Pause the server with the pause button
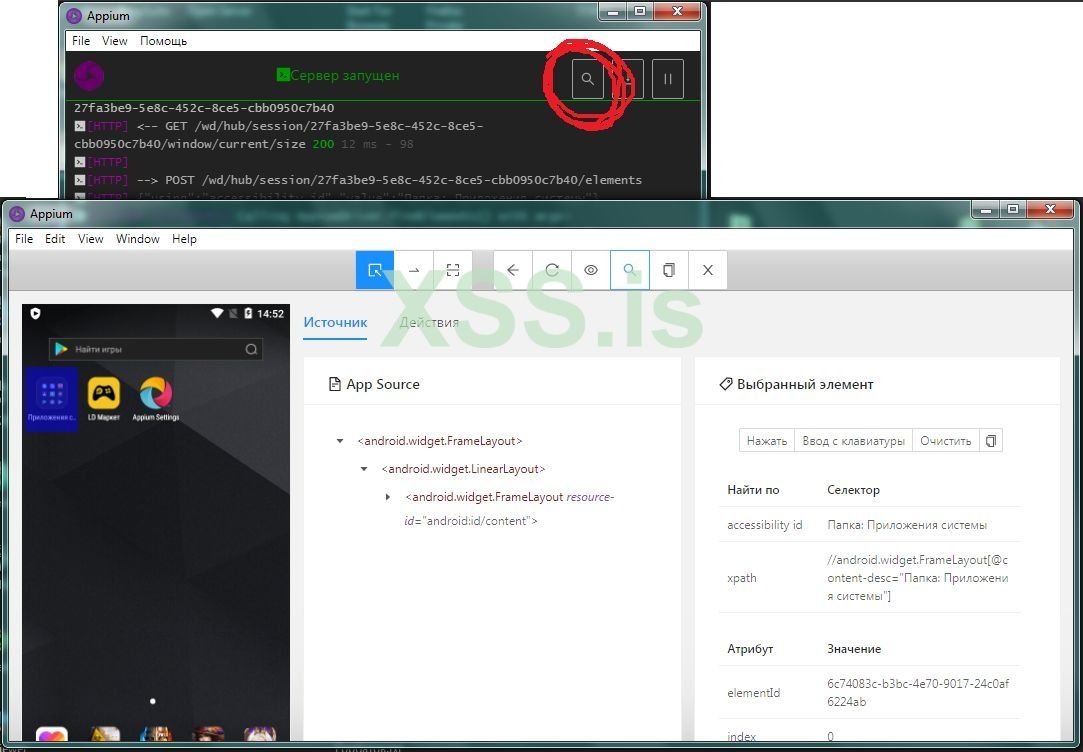The height and width of the screenshot is (752, 1083). 668,79
